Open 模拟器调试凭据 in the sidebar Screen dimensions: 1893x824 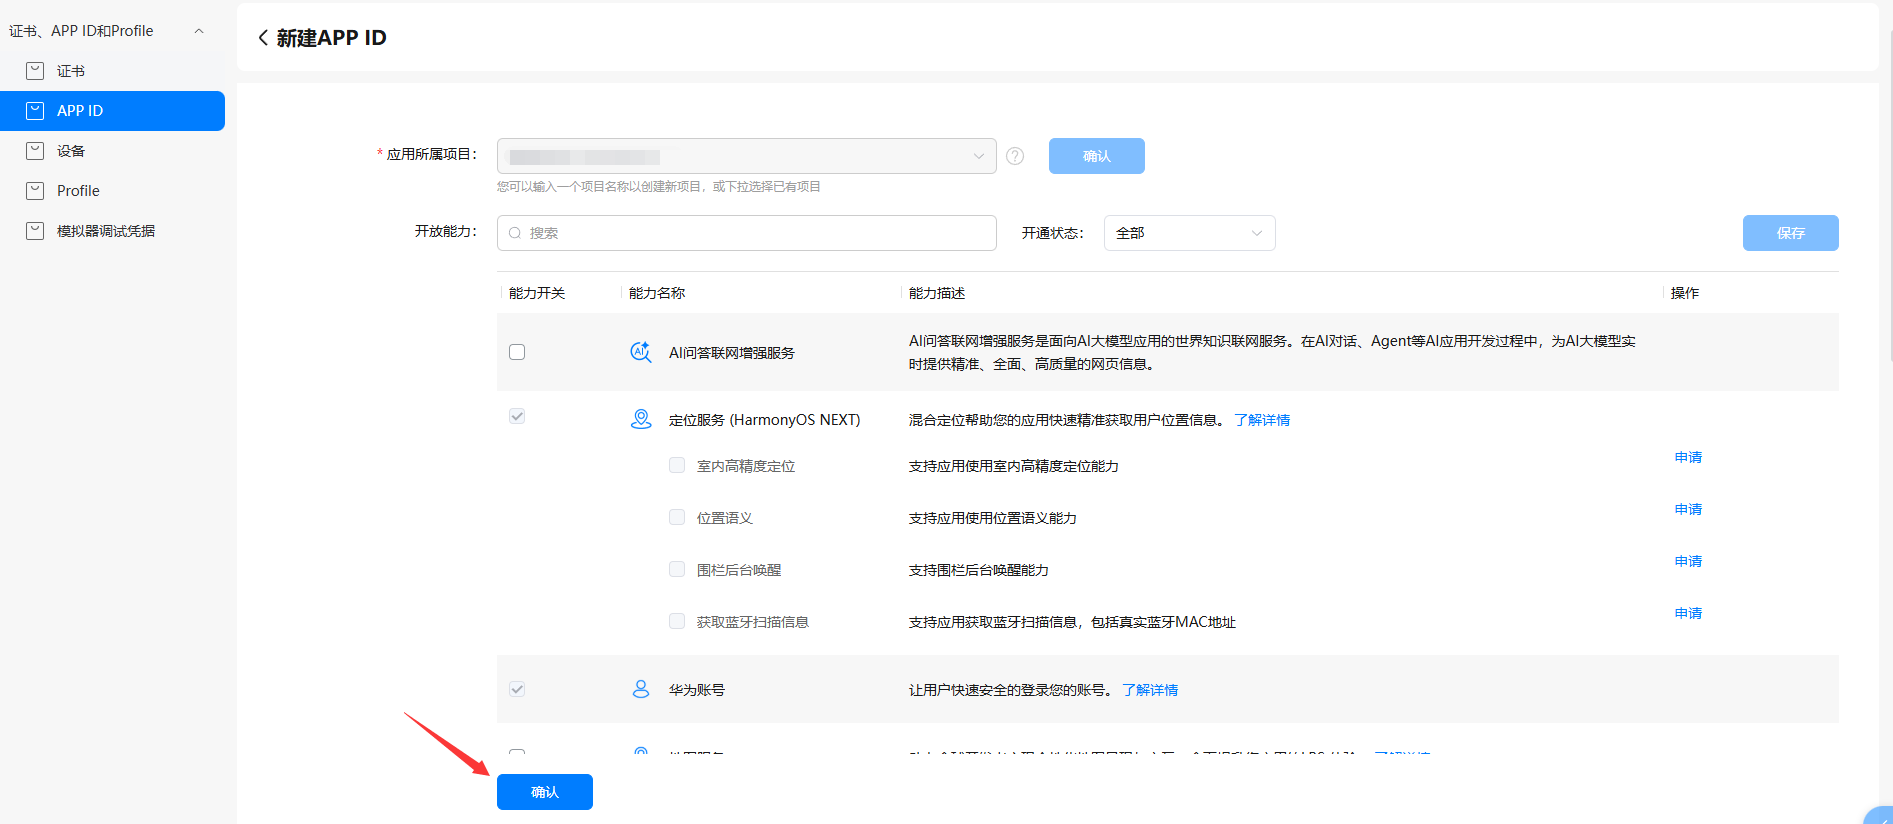(112, 231)
